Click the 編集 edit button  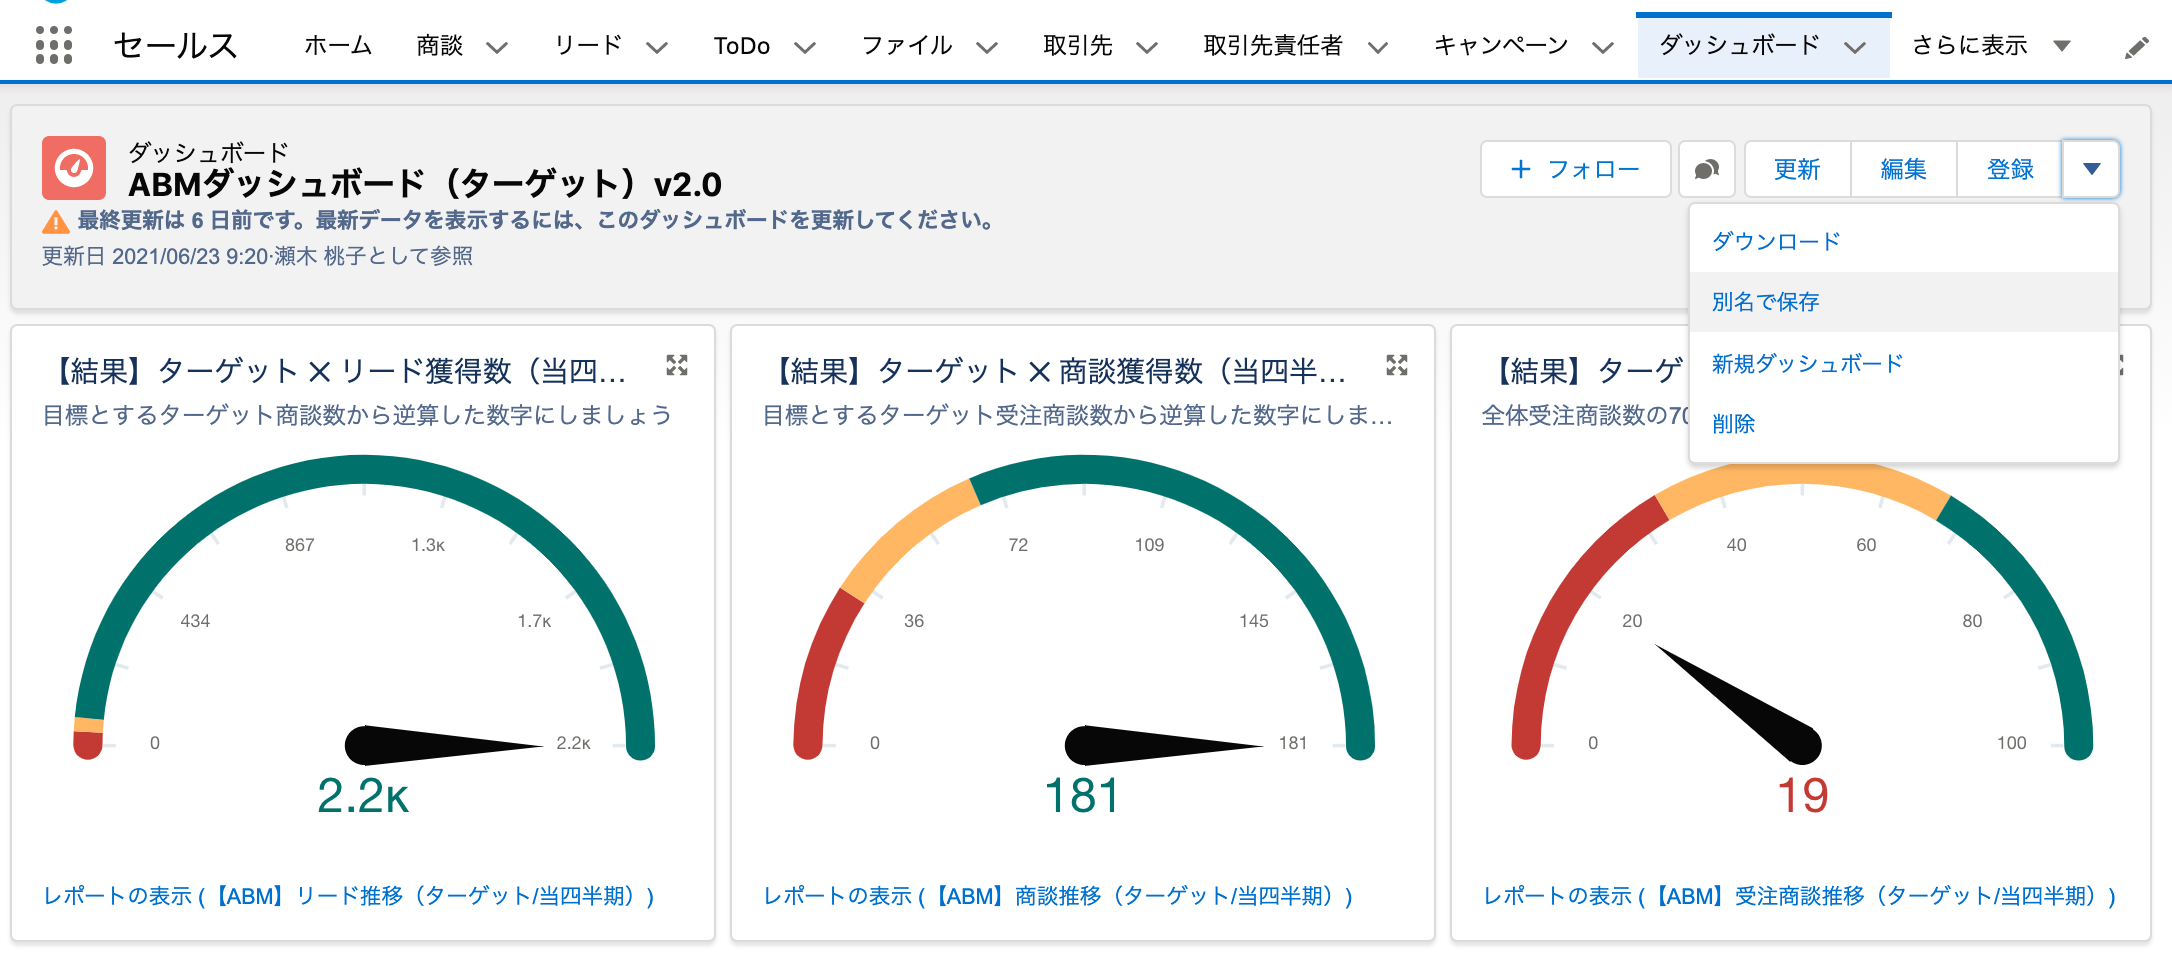(1903, 169)
